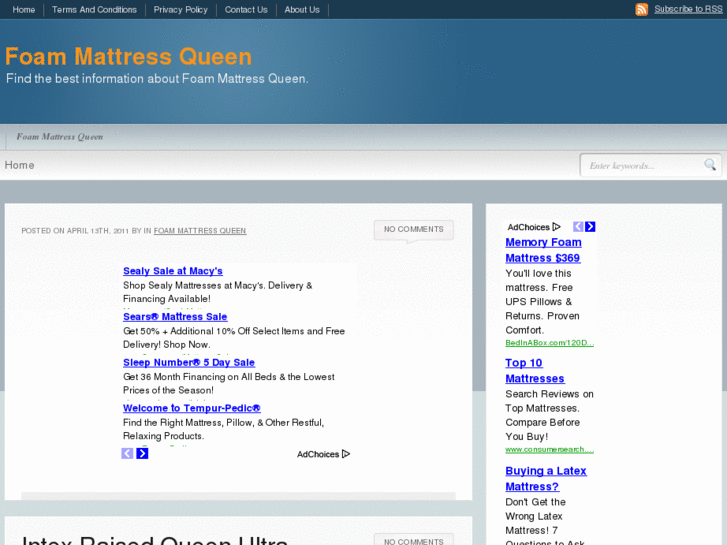Click Subscribe to RSS link
Image resolution: width=727 pixels, height=545 pixels.
tap(688, 9)
